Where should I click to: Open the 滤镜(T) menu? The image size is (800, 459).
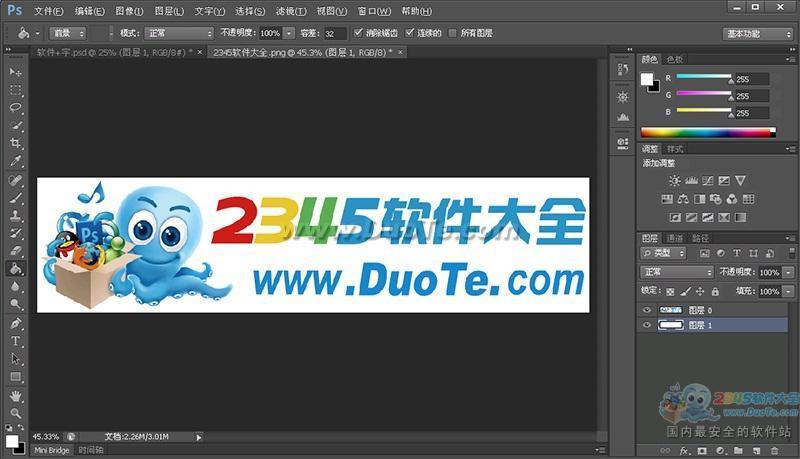pyautogui.click(x=291, y=11)
